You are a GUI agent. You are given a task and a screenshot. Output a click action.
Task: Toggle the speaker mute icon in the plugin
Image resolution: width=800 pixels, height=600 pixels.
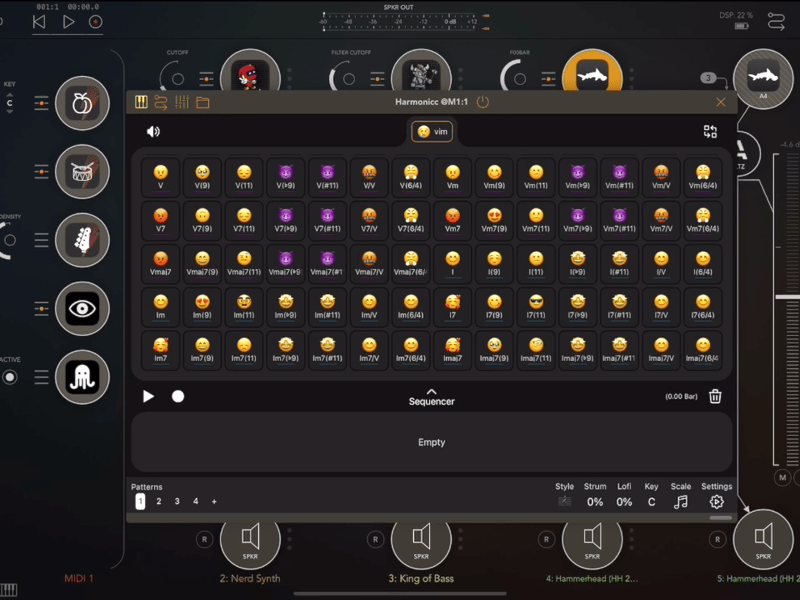(151, 131)
